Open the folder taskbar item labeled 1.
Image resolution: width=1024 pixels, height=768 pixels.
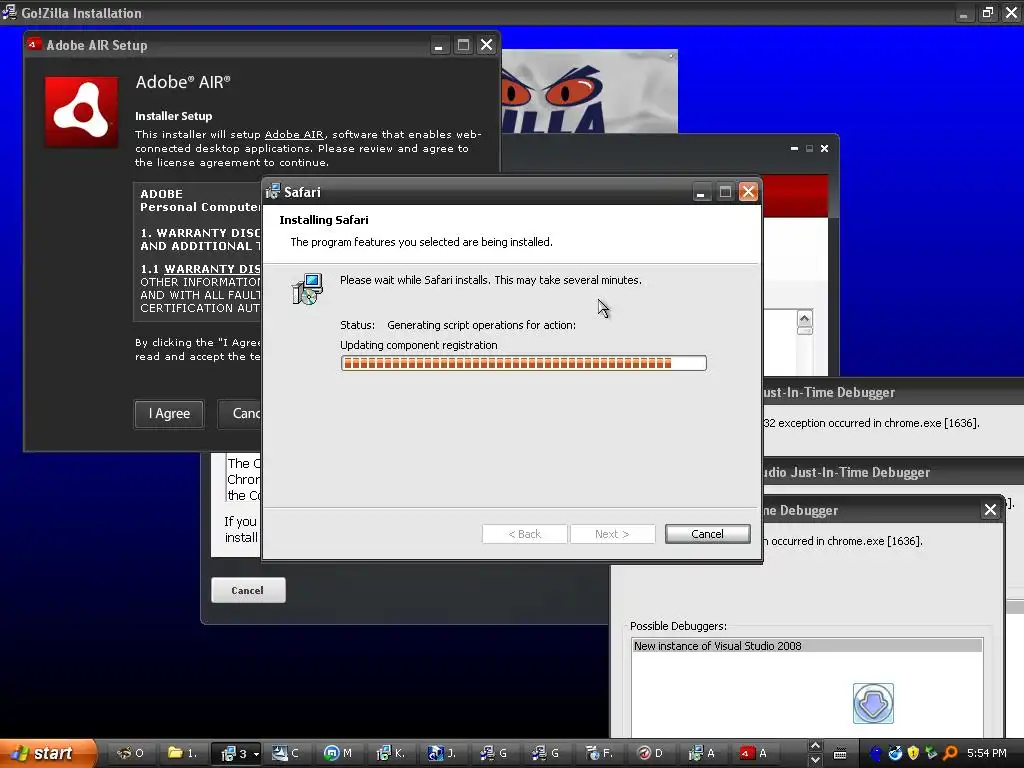point(182,753)
